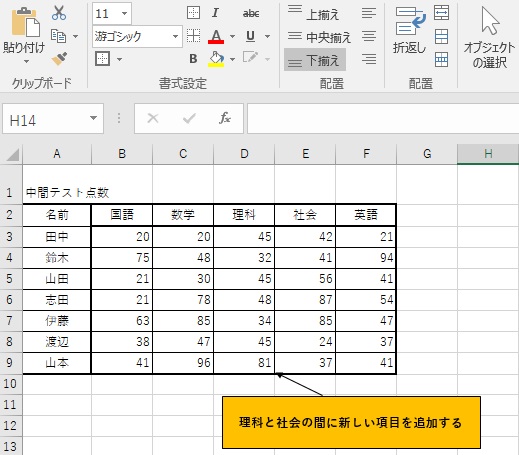Click the fx insert function icon
519x455 pixels.
[x=225, y=118]
